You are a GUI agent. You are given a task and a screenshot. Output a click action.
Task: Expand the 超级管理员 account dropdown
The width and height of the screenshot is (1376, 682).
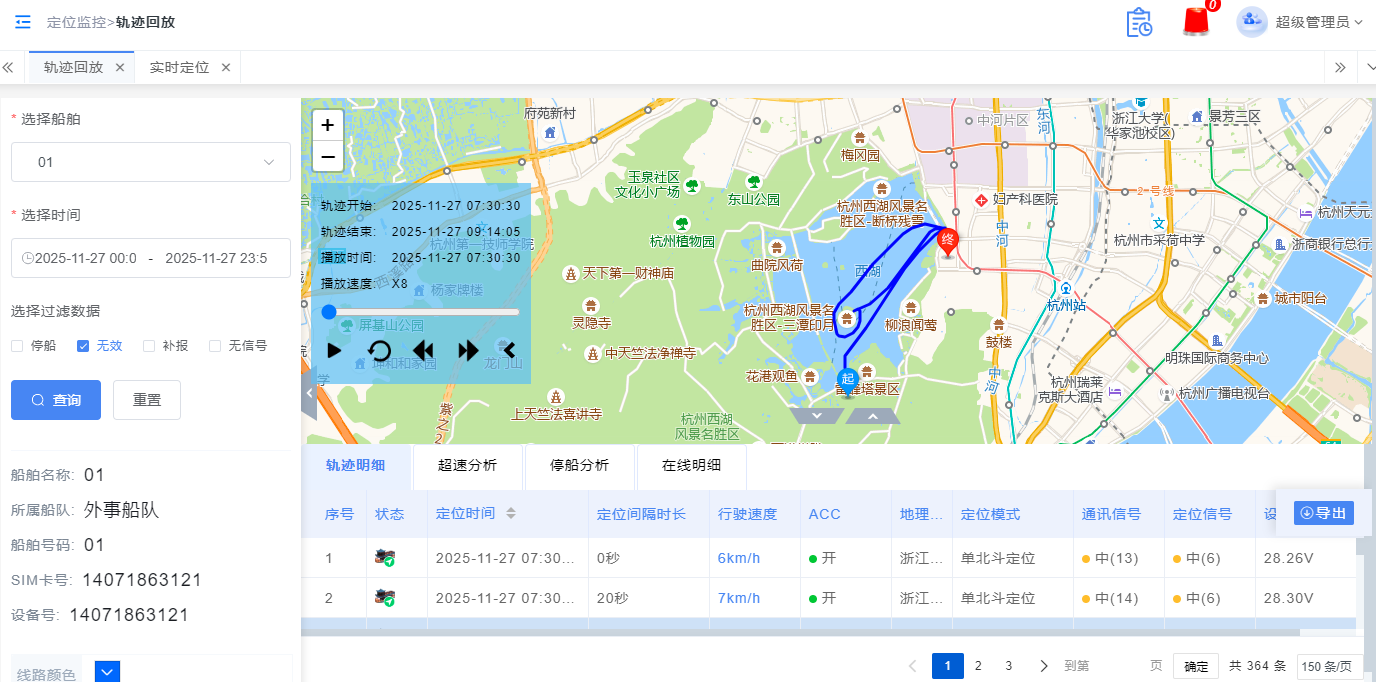[1359, 22]
